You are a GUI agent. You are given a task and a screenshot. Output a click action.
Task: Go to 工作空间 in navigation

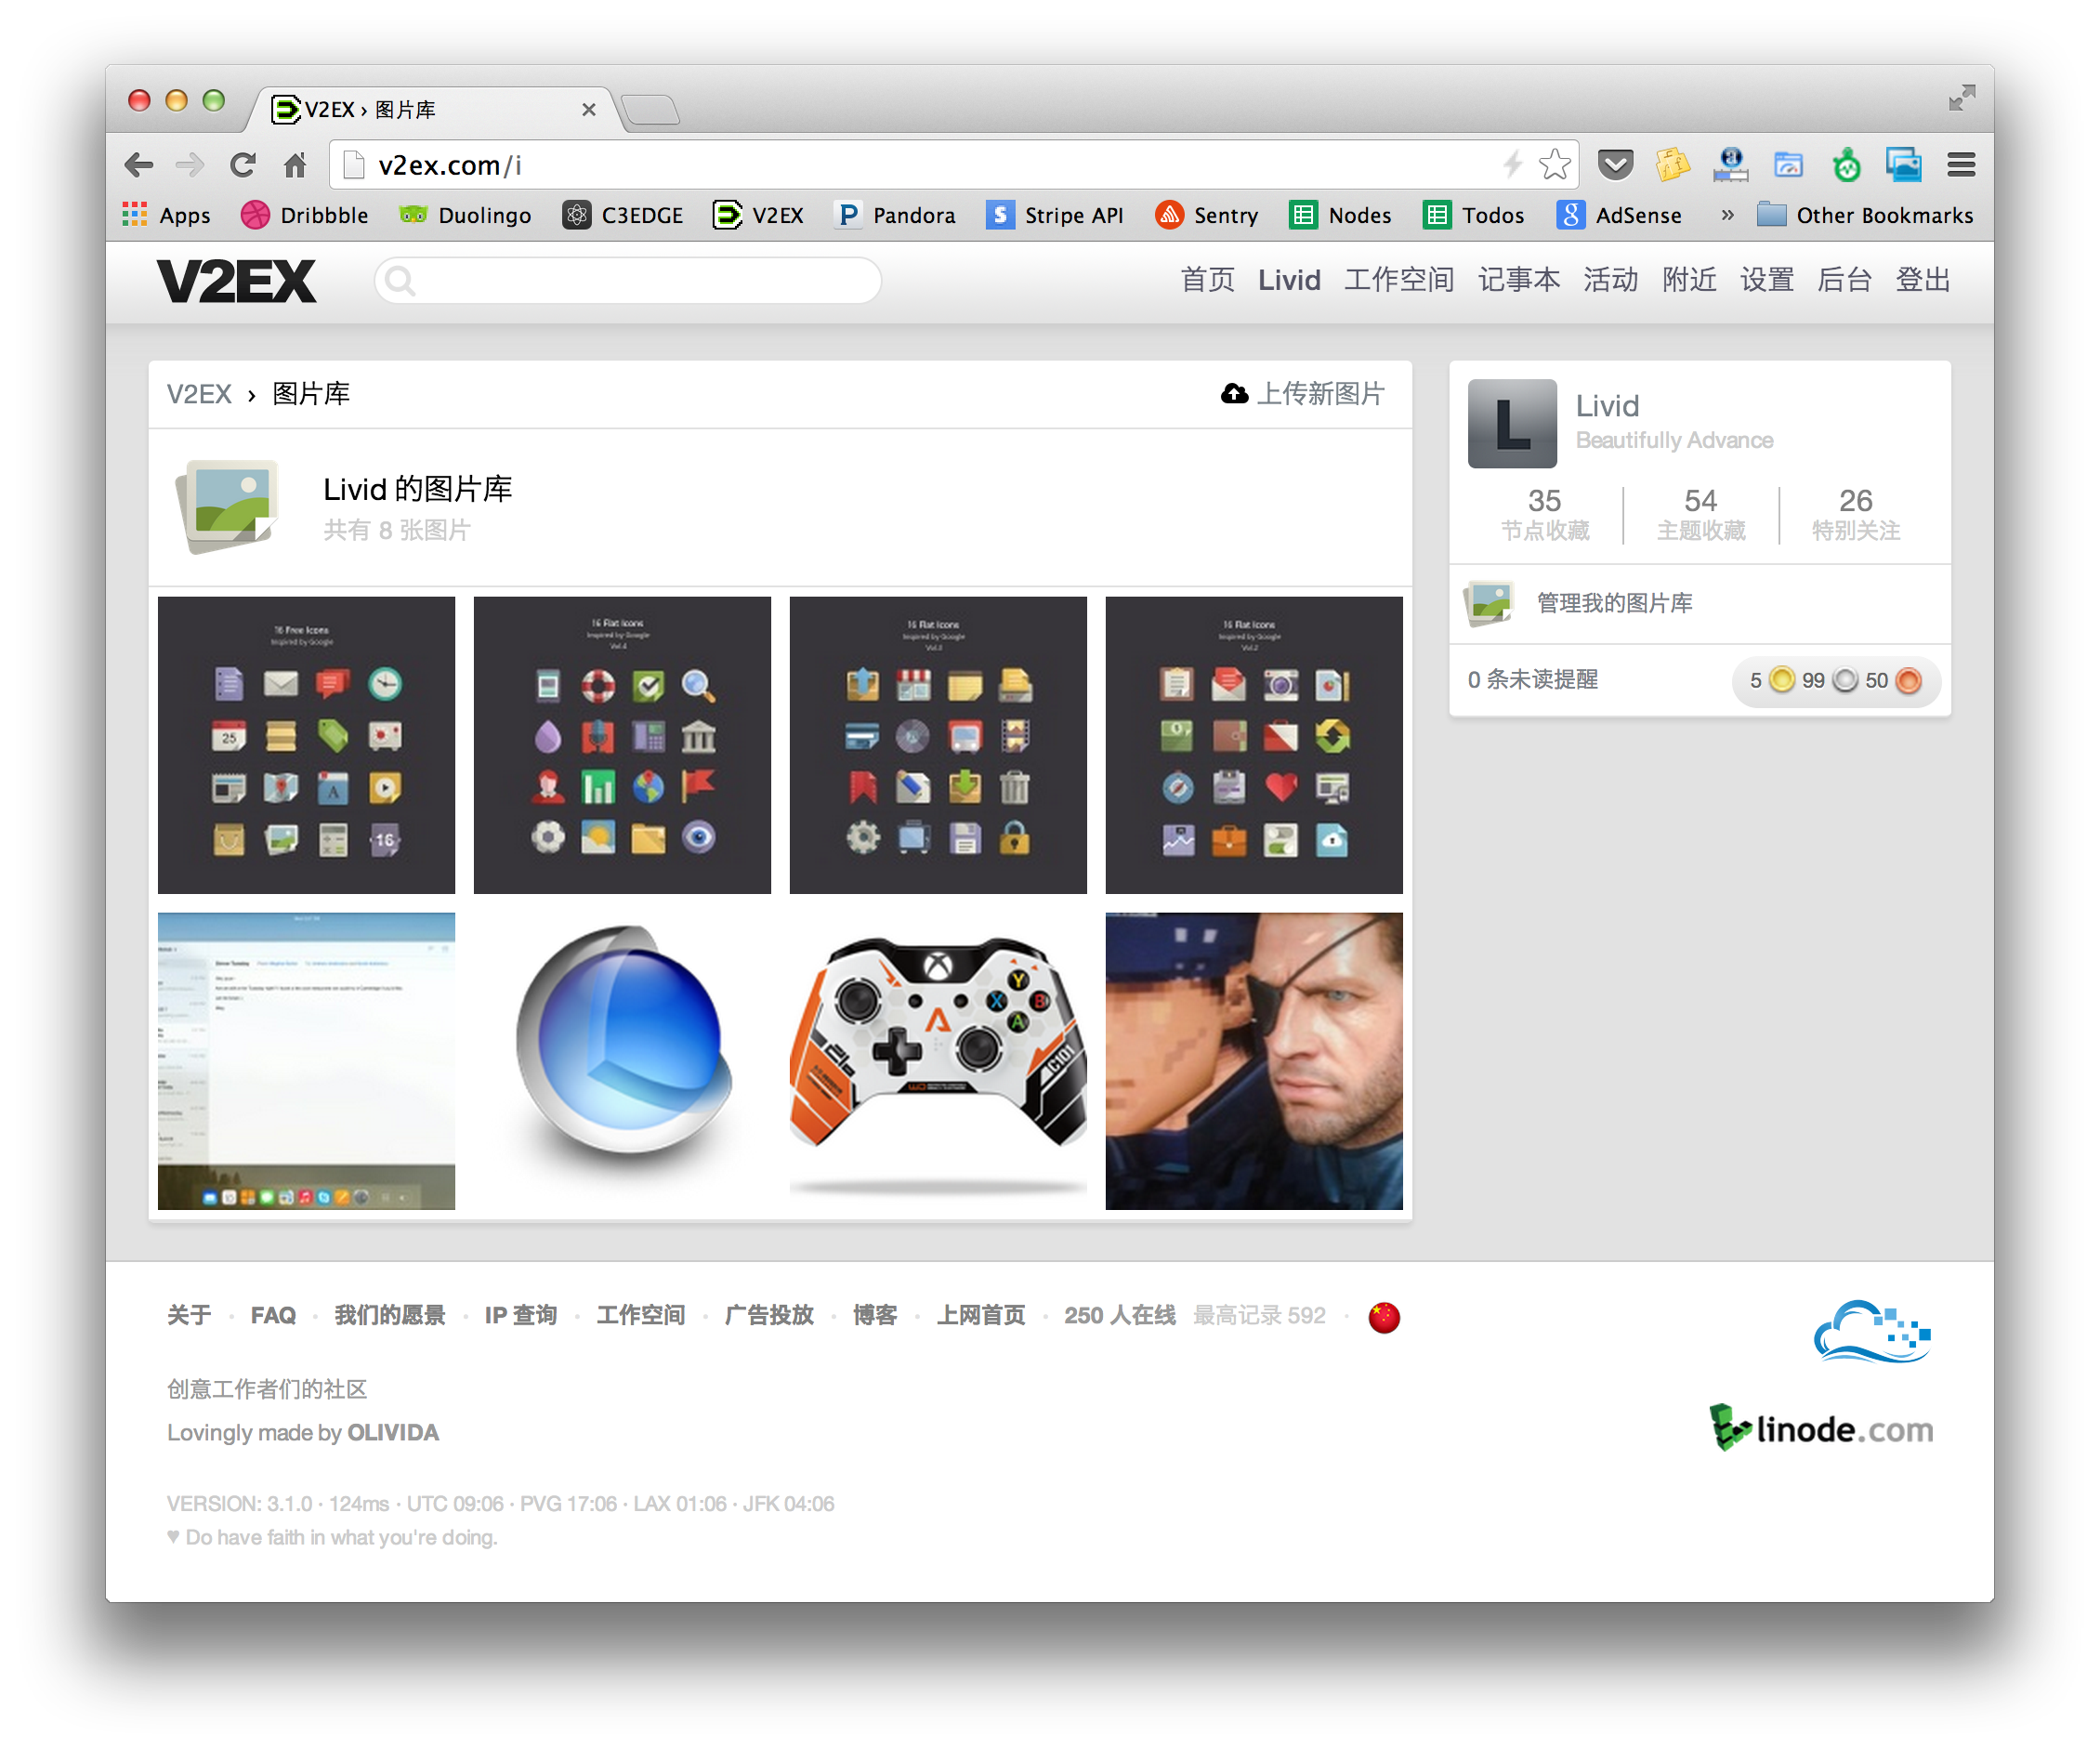[1398, 280]
